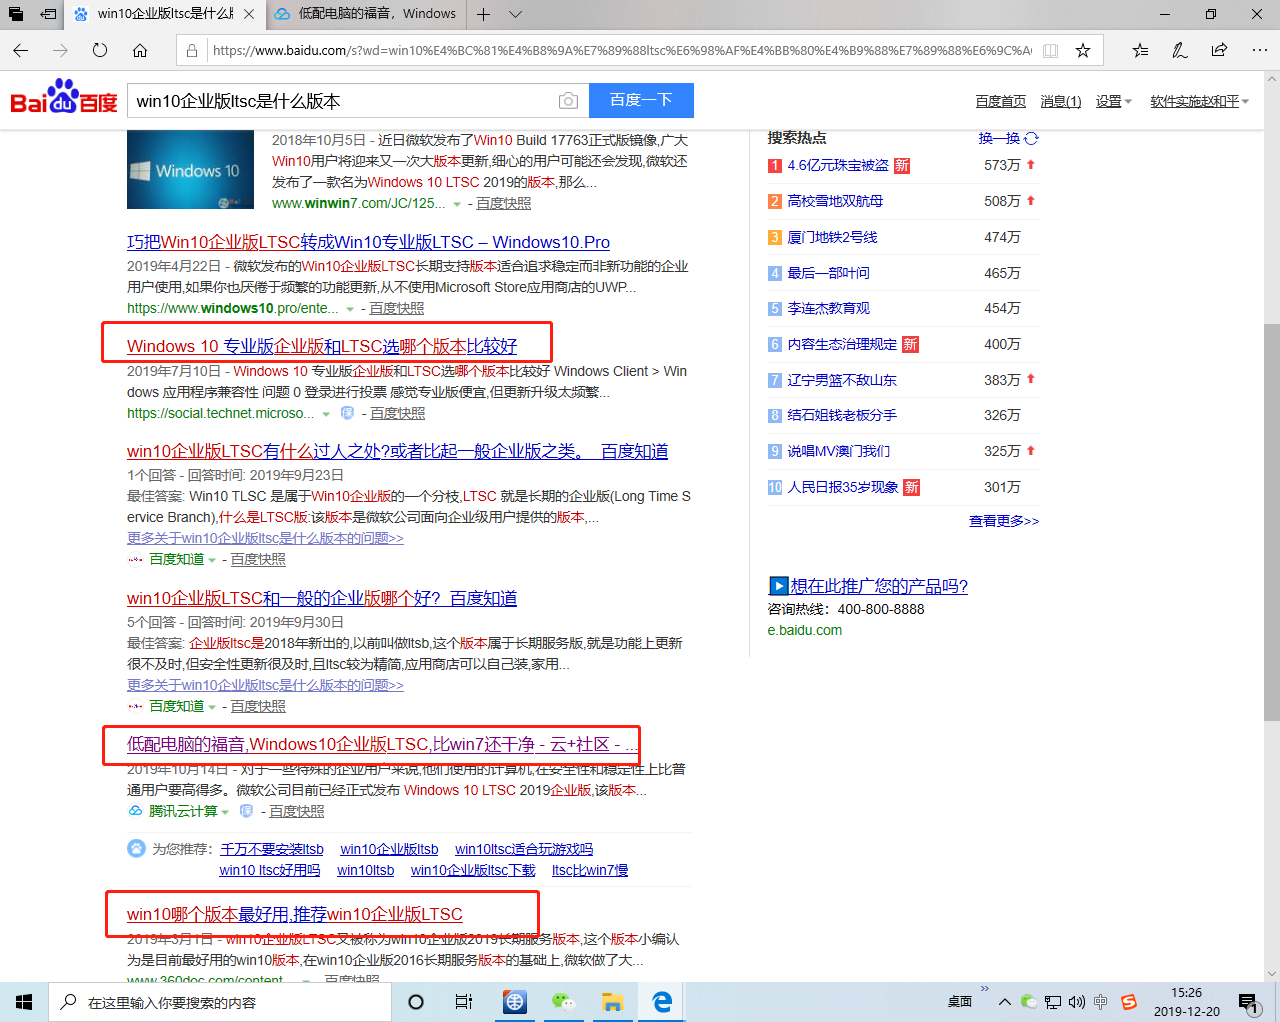
Task: Open WeChat from the taskbar
Action: click(x=563, y=1002)
